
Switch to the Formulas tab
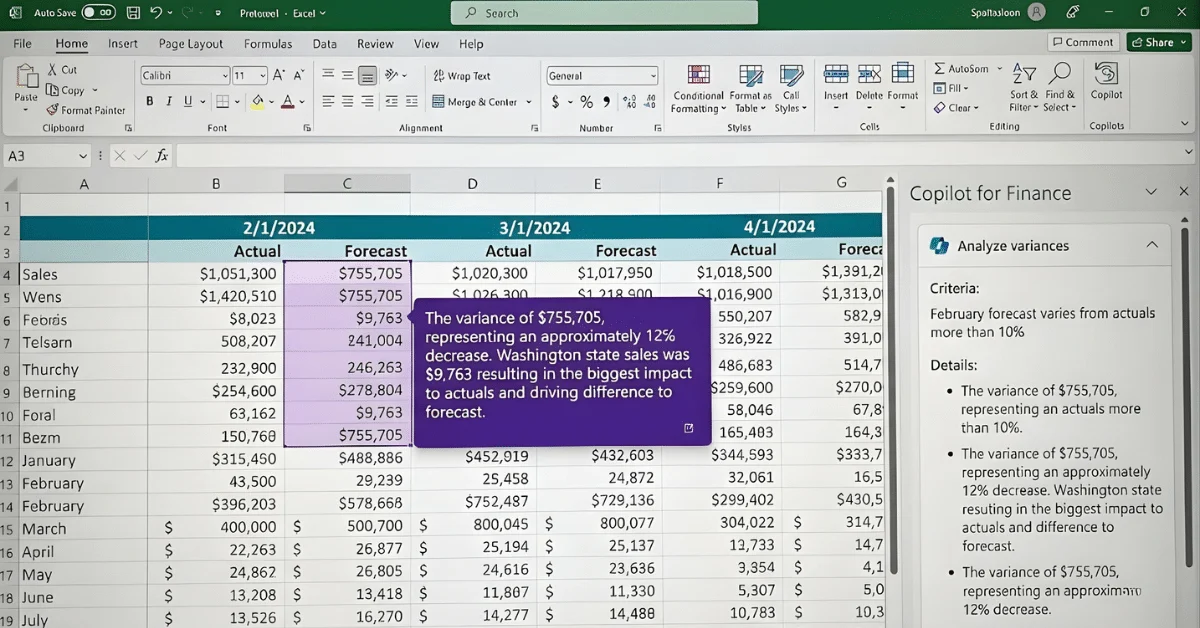(x=268, y=43)
